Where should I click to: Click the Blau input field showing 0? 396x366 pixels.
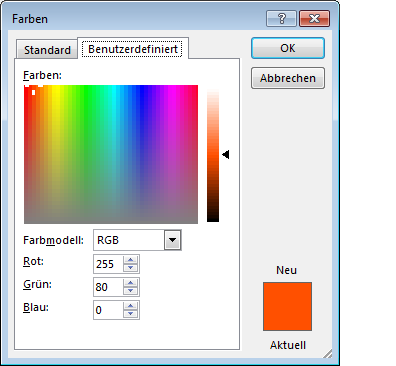point(109,310)
